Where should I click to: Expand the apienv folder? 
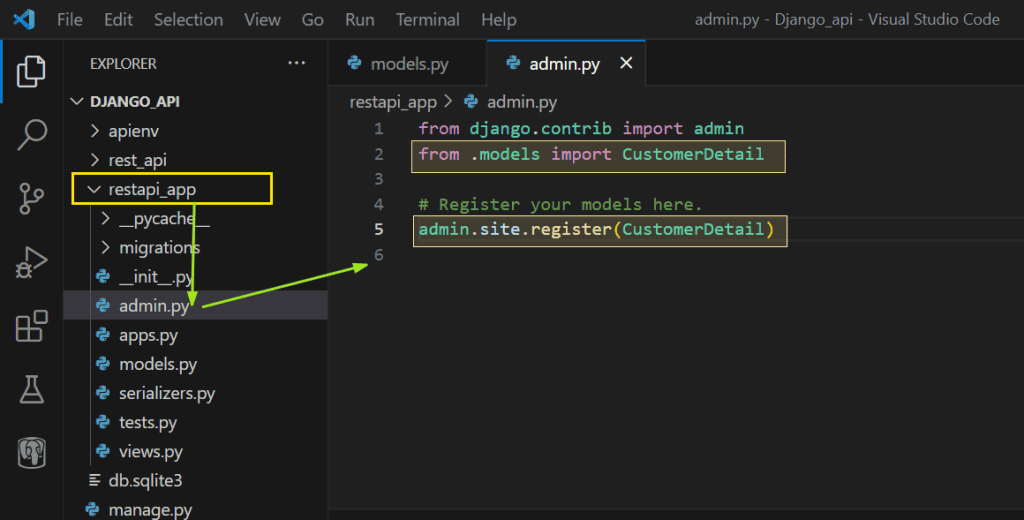pos(95,131)
